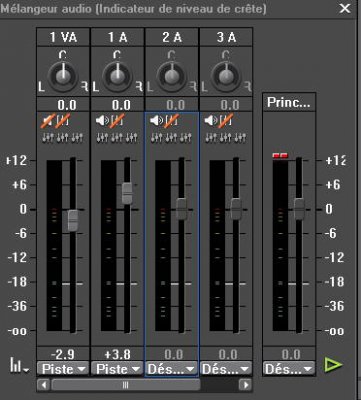
Task: Toggle the crossed bracket icon on track 2 A
Action: point(172,121)
